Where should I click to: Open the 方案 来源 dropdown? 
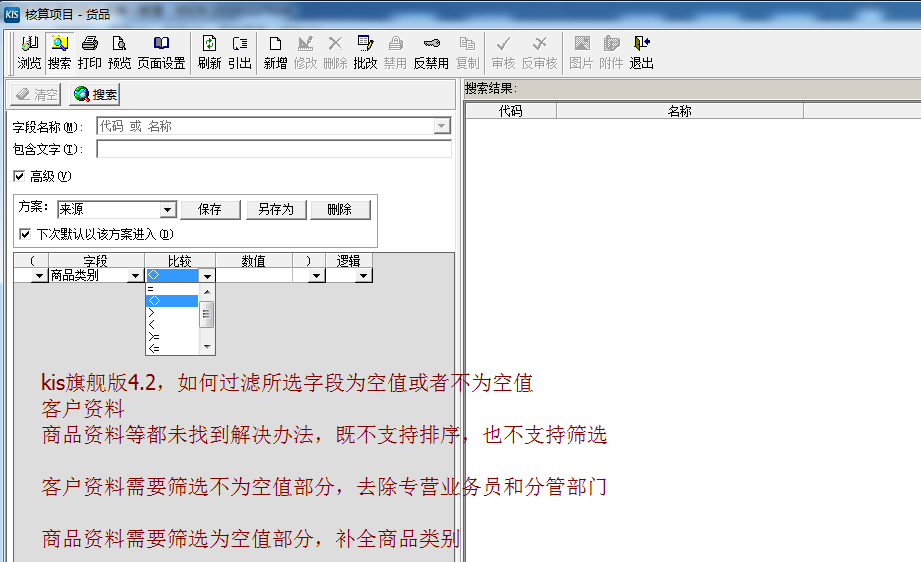coord(167,210)
